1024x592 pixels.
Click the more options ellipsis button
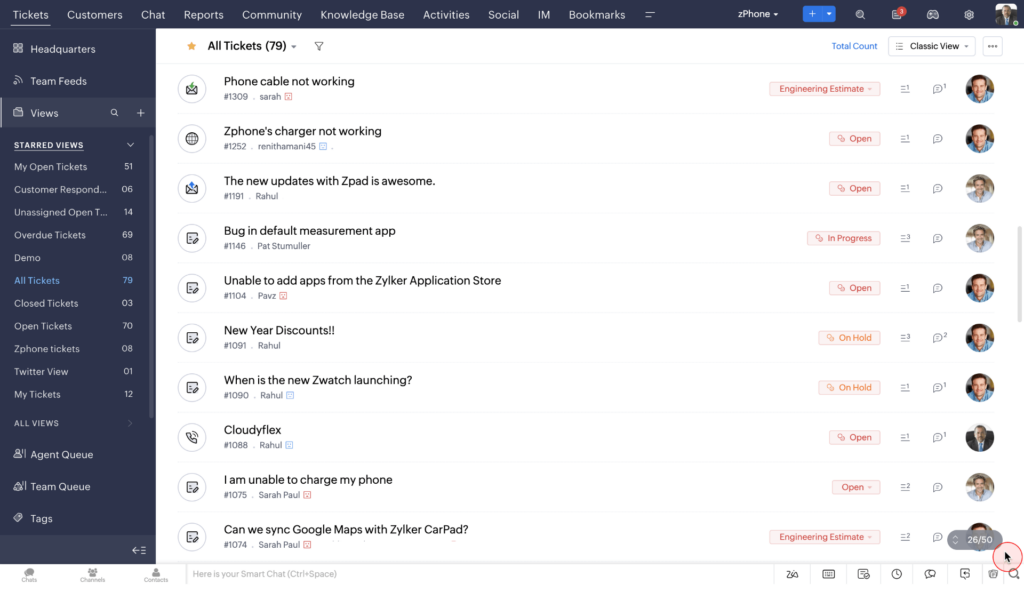(x=992, y=46)
